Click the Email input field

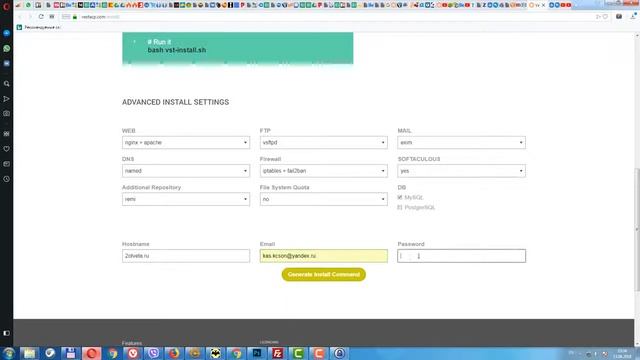[x=324, y=256]
